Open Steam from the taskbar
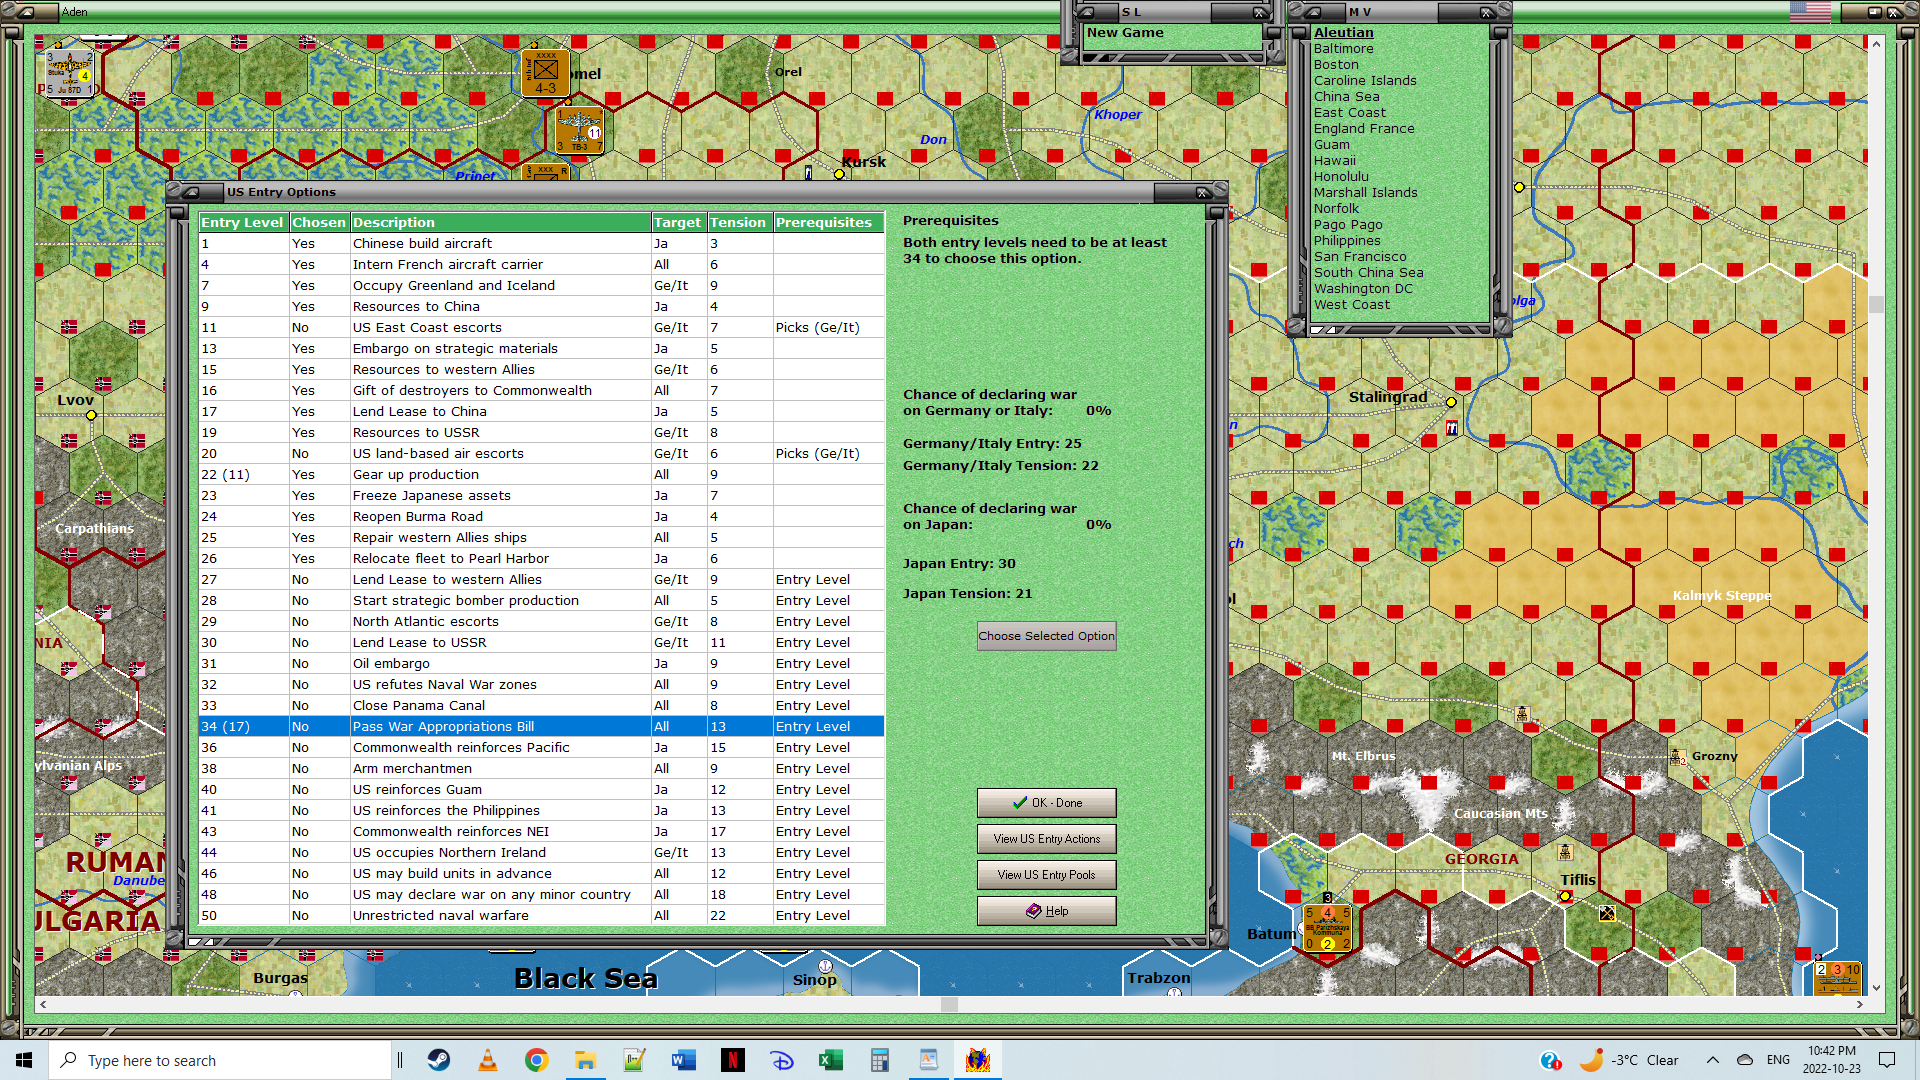 pos(439,1060)
